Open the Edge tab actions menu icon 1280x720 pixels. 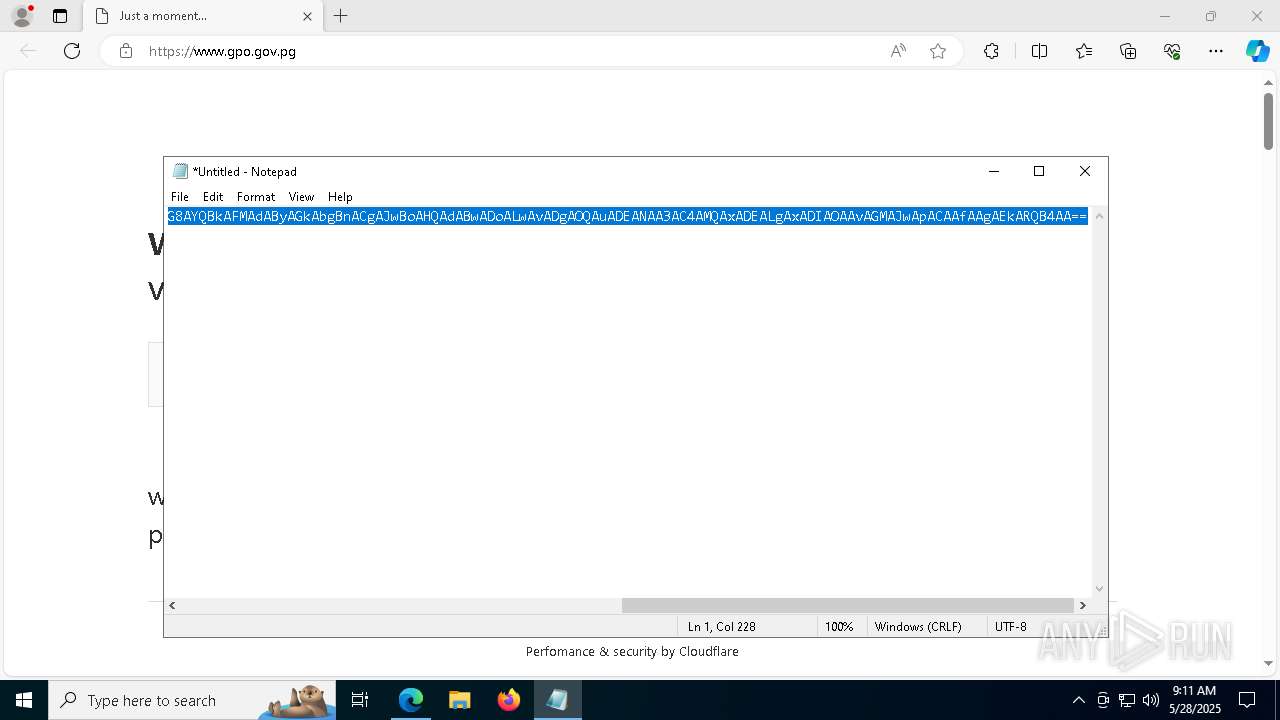[x=60, y=16]
